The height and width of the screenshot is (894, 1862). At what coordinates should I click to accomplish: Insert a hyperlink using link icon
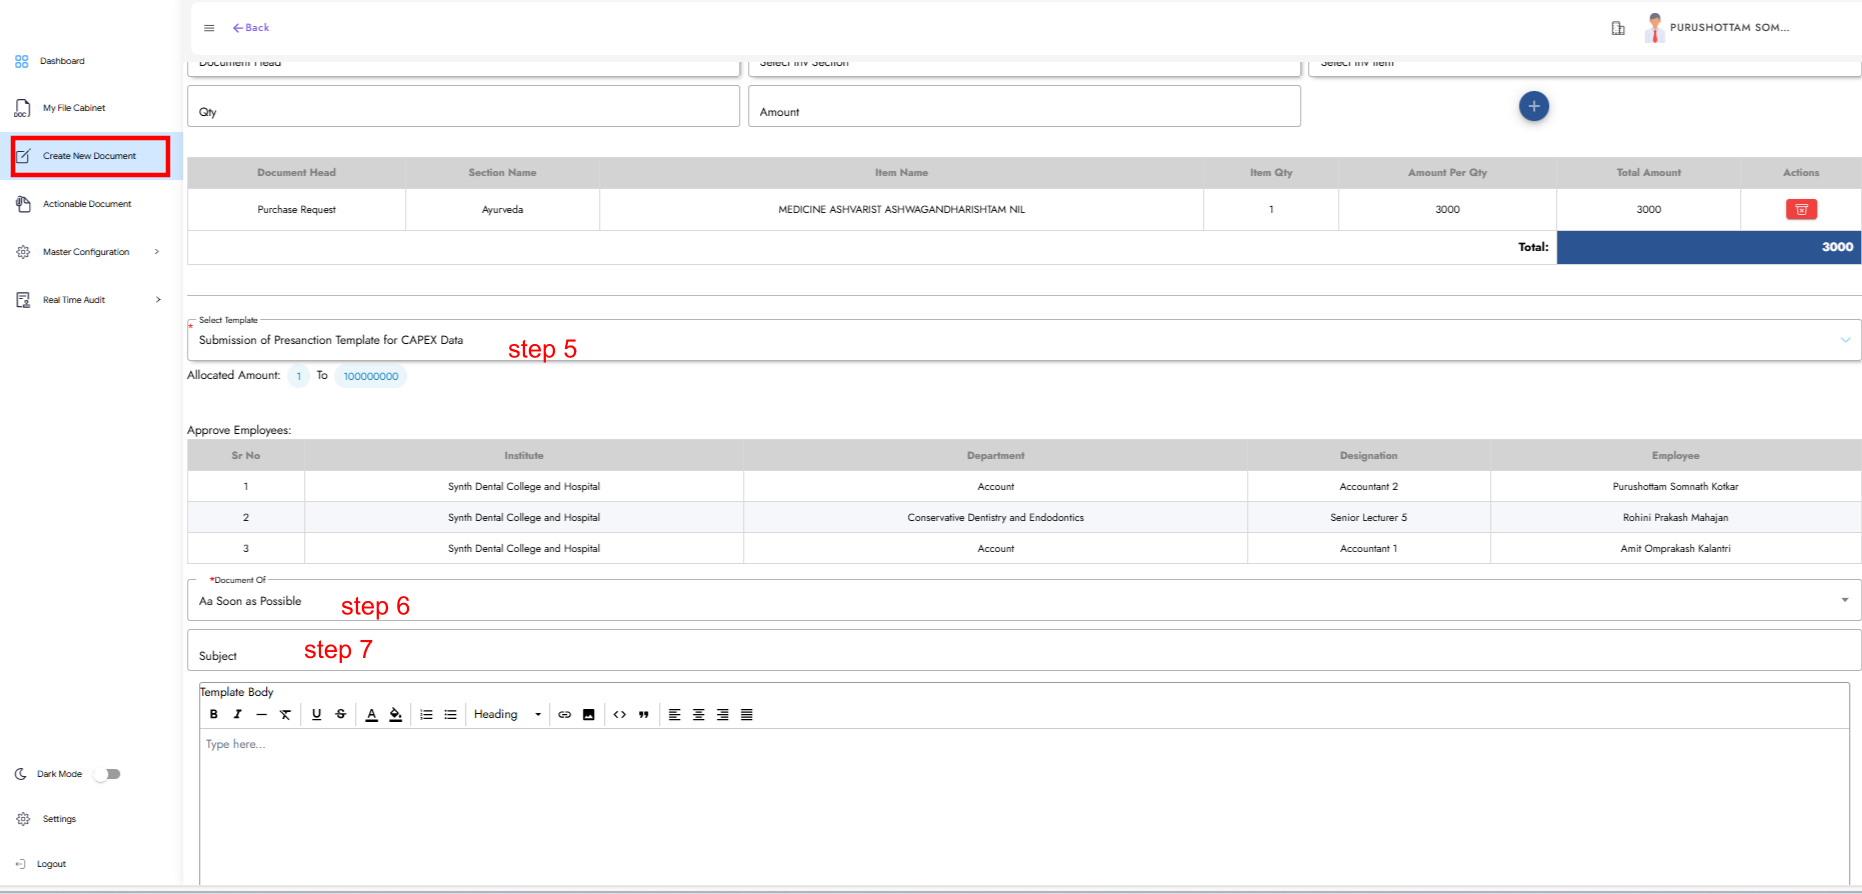tap(565, 714)
